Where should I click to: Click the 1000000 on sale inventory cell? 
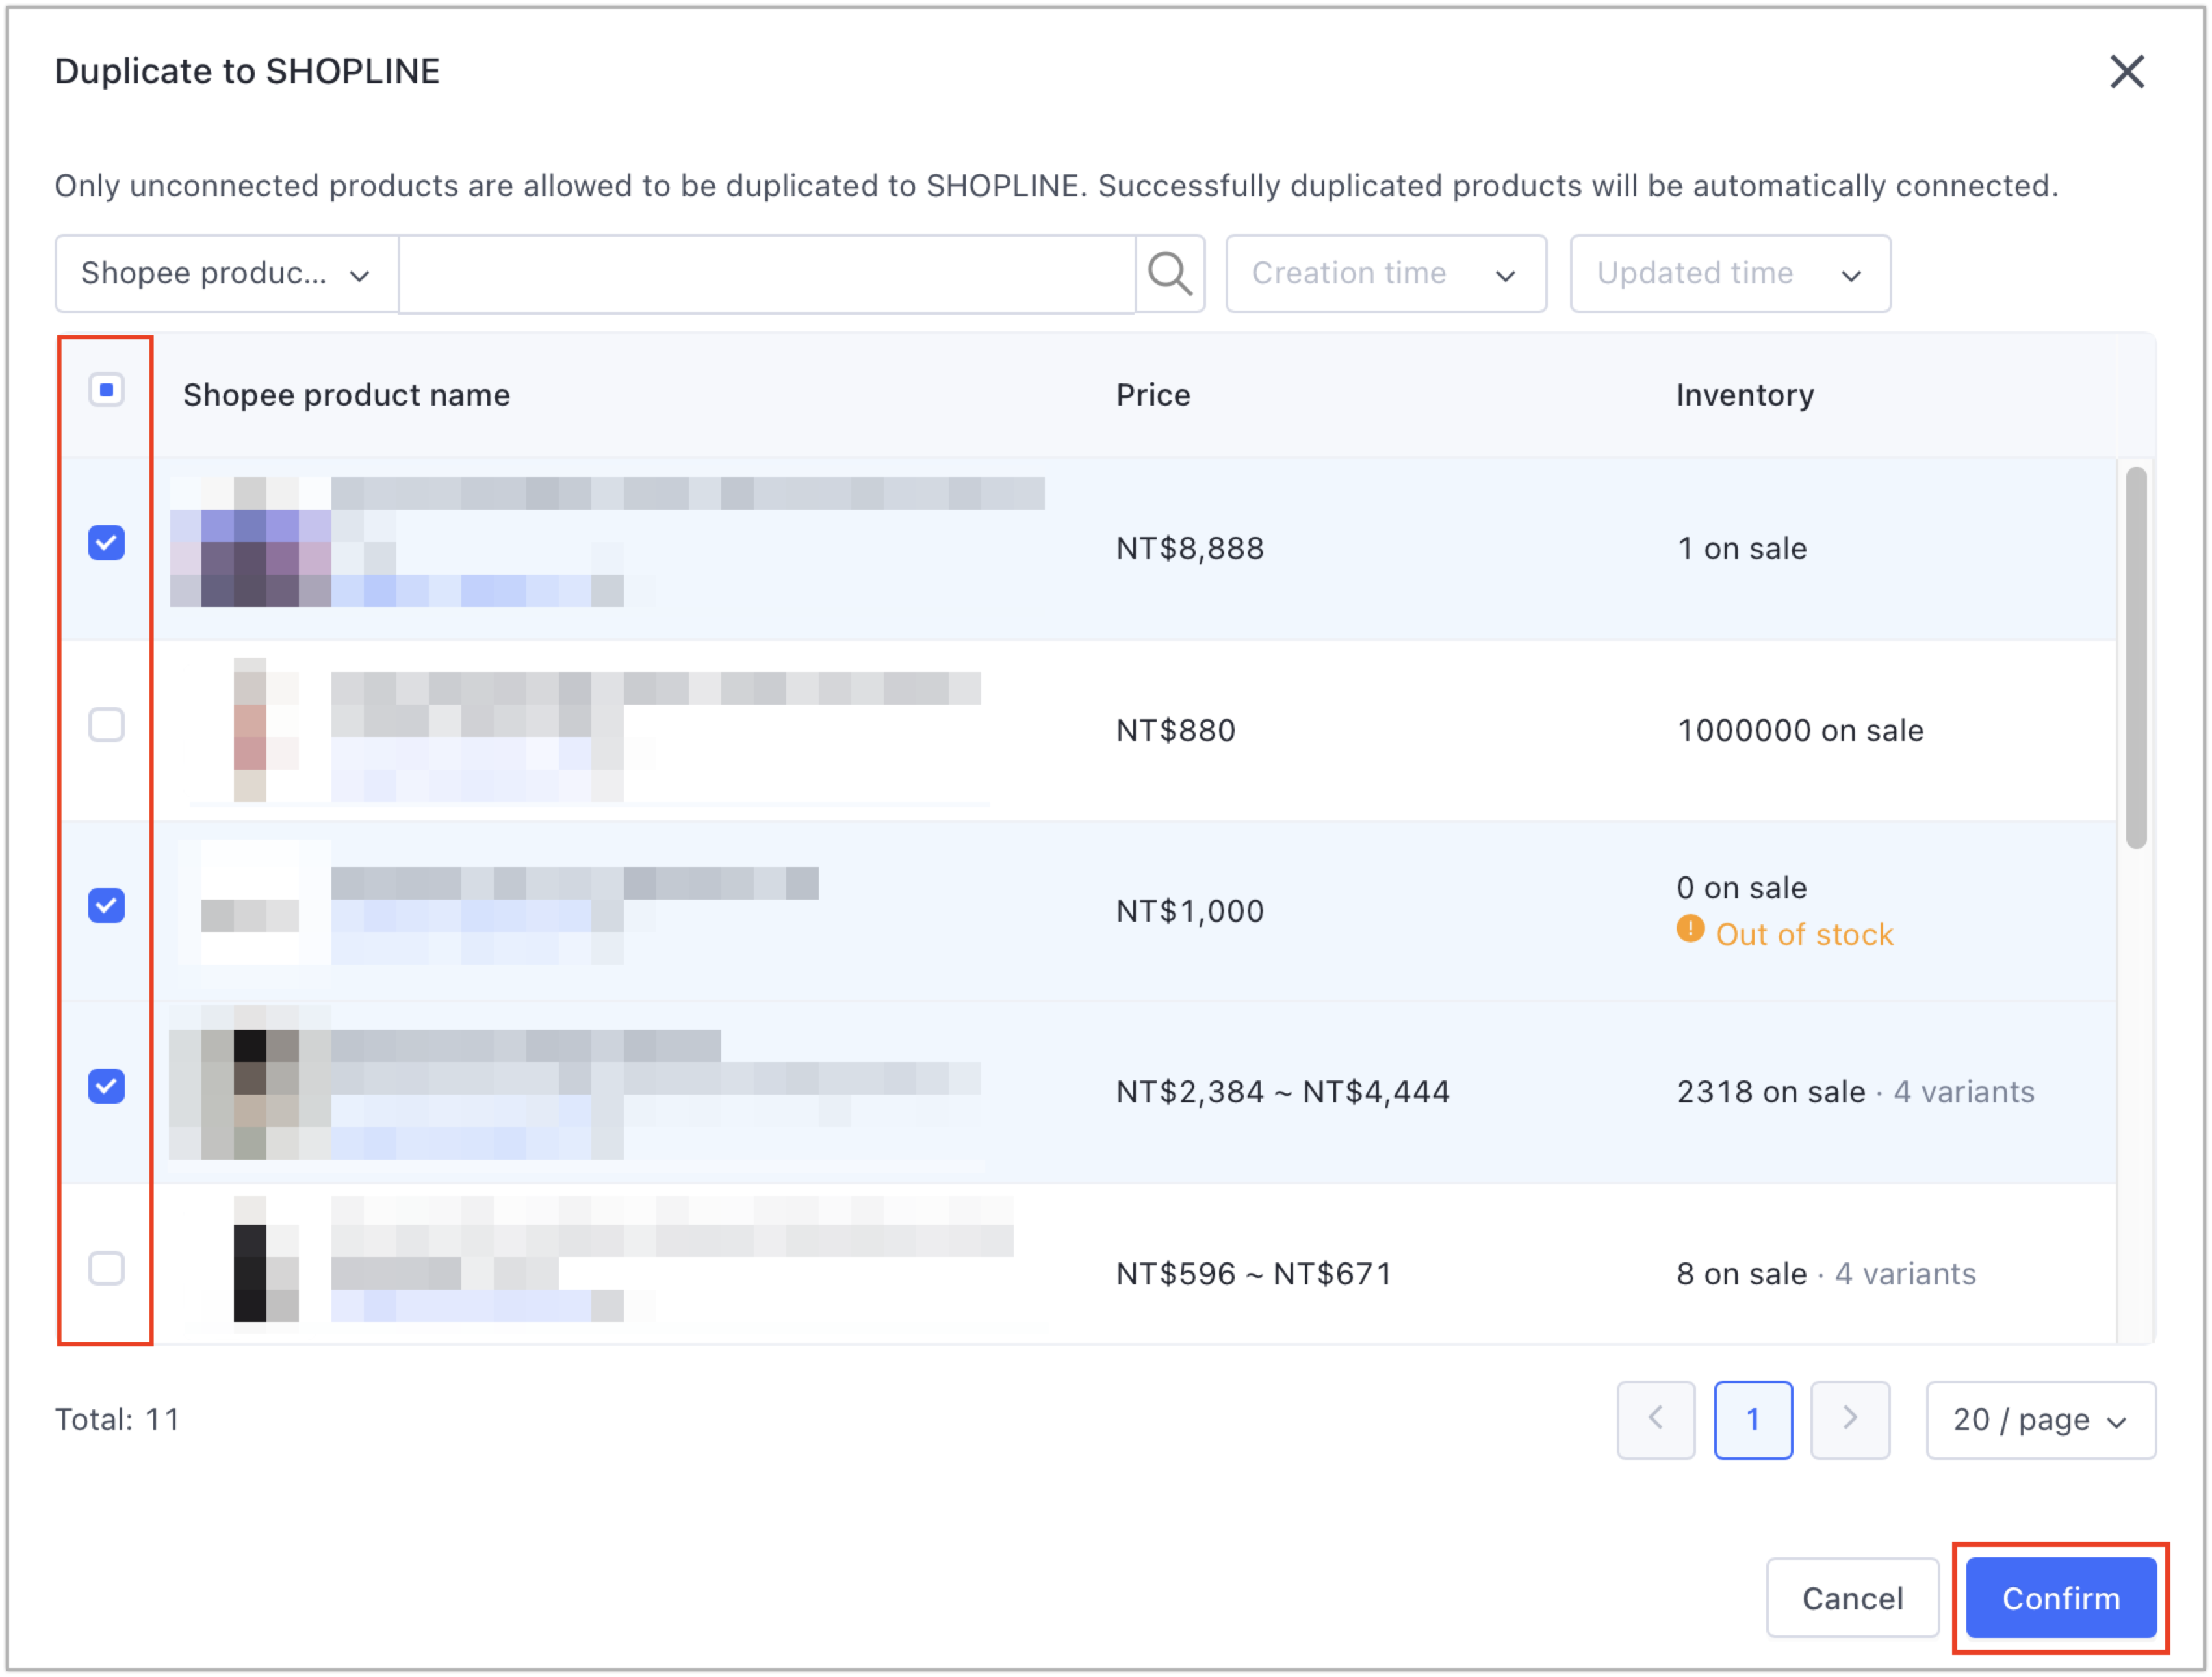pos(1800,731)
